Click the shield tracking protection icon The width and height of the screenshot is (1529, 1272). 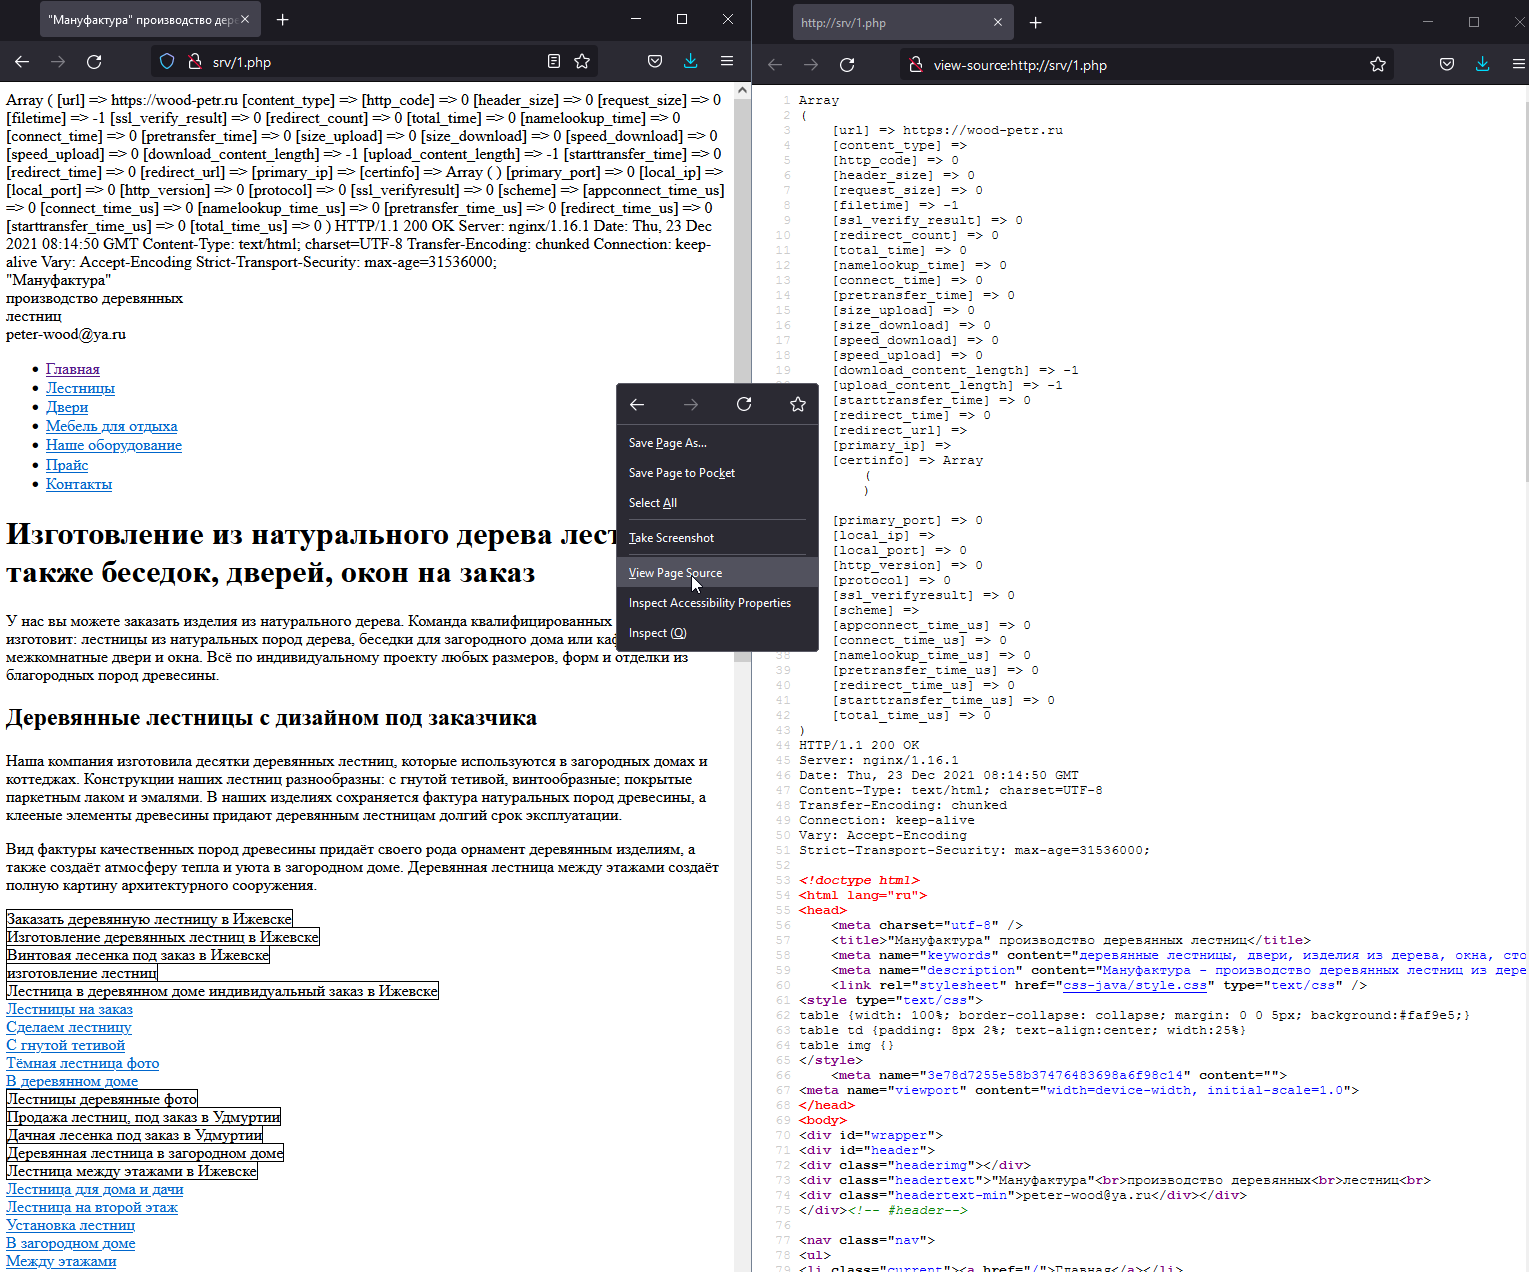tap(167, 62)
